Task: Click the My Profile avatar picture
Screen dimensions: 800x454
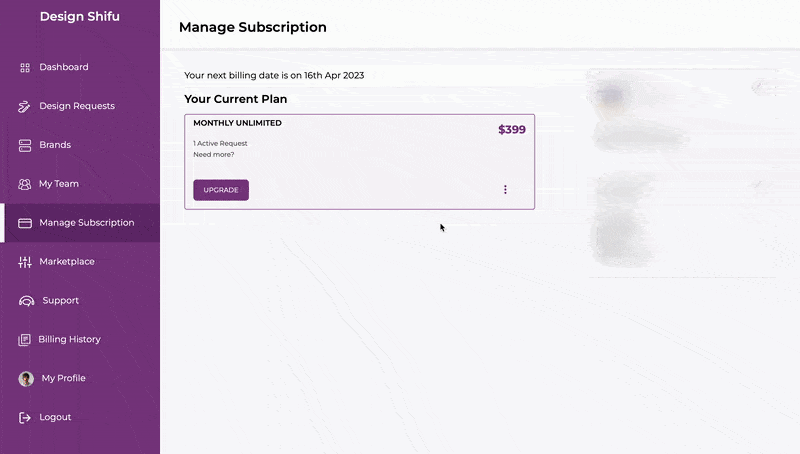Action: click(x=26, y=379)
